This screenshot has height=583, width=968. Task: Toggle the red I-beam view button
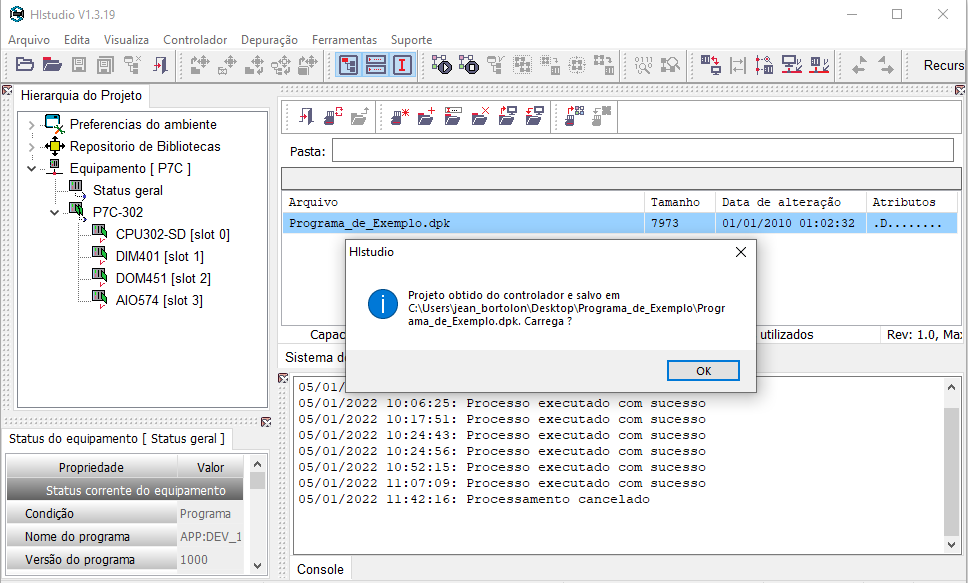coord(403,64)
